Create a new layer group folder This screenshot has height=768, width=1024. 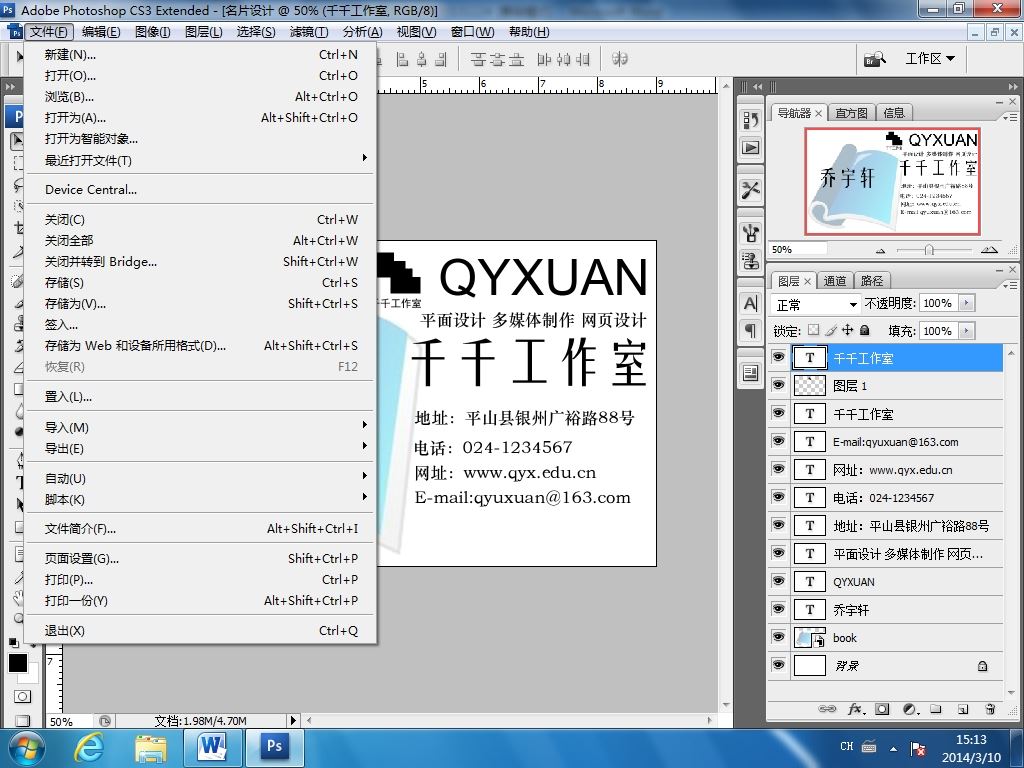(936, 709)
